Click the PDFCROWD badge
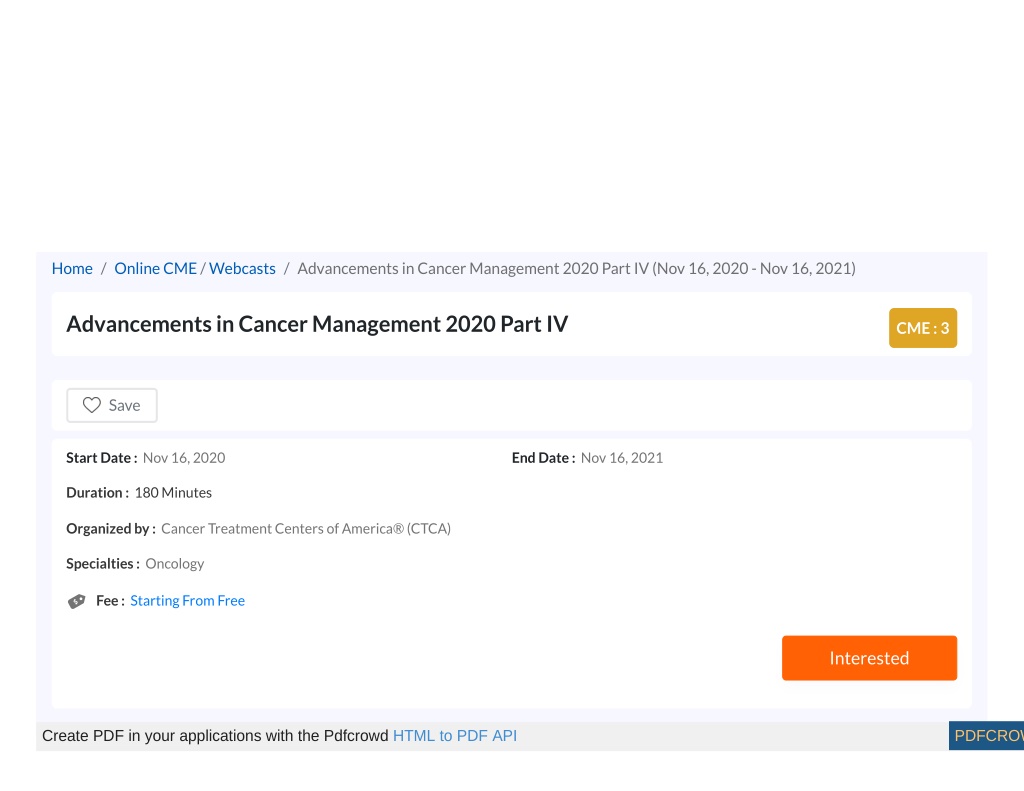The height and width of the screenshot is (791, 1024). (x=986, y=735)
